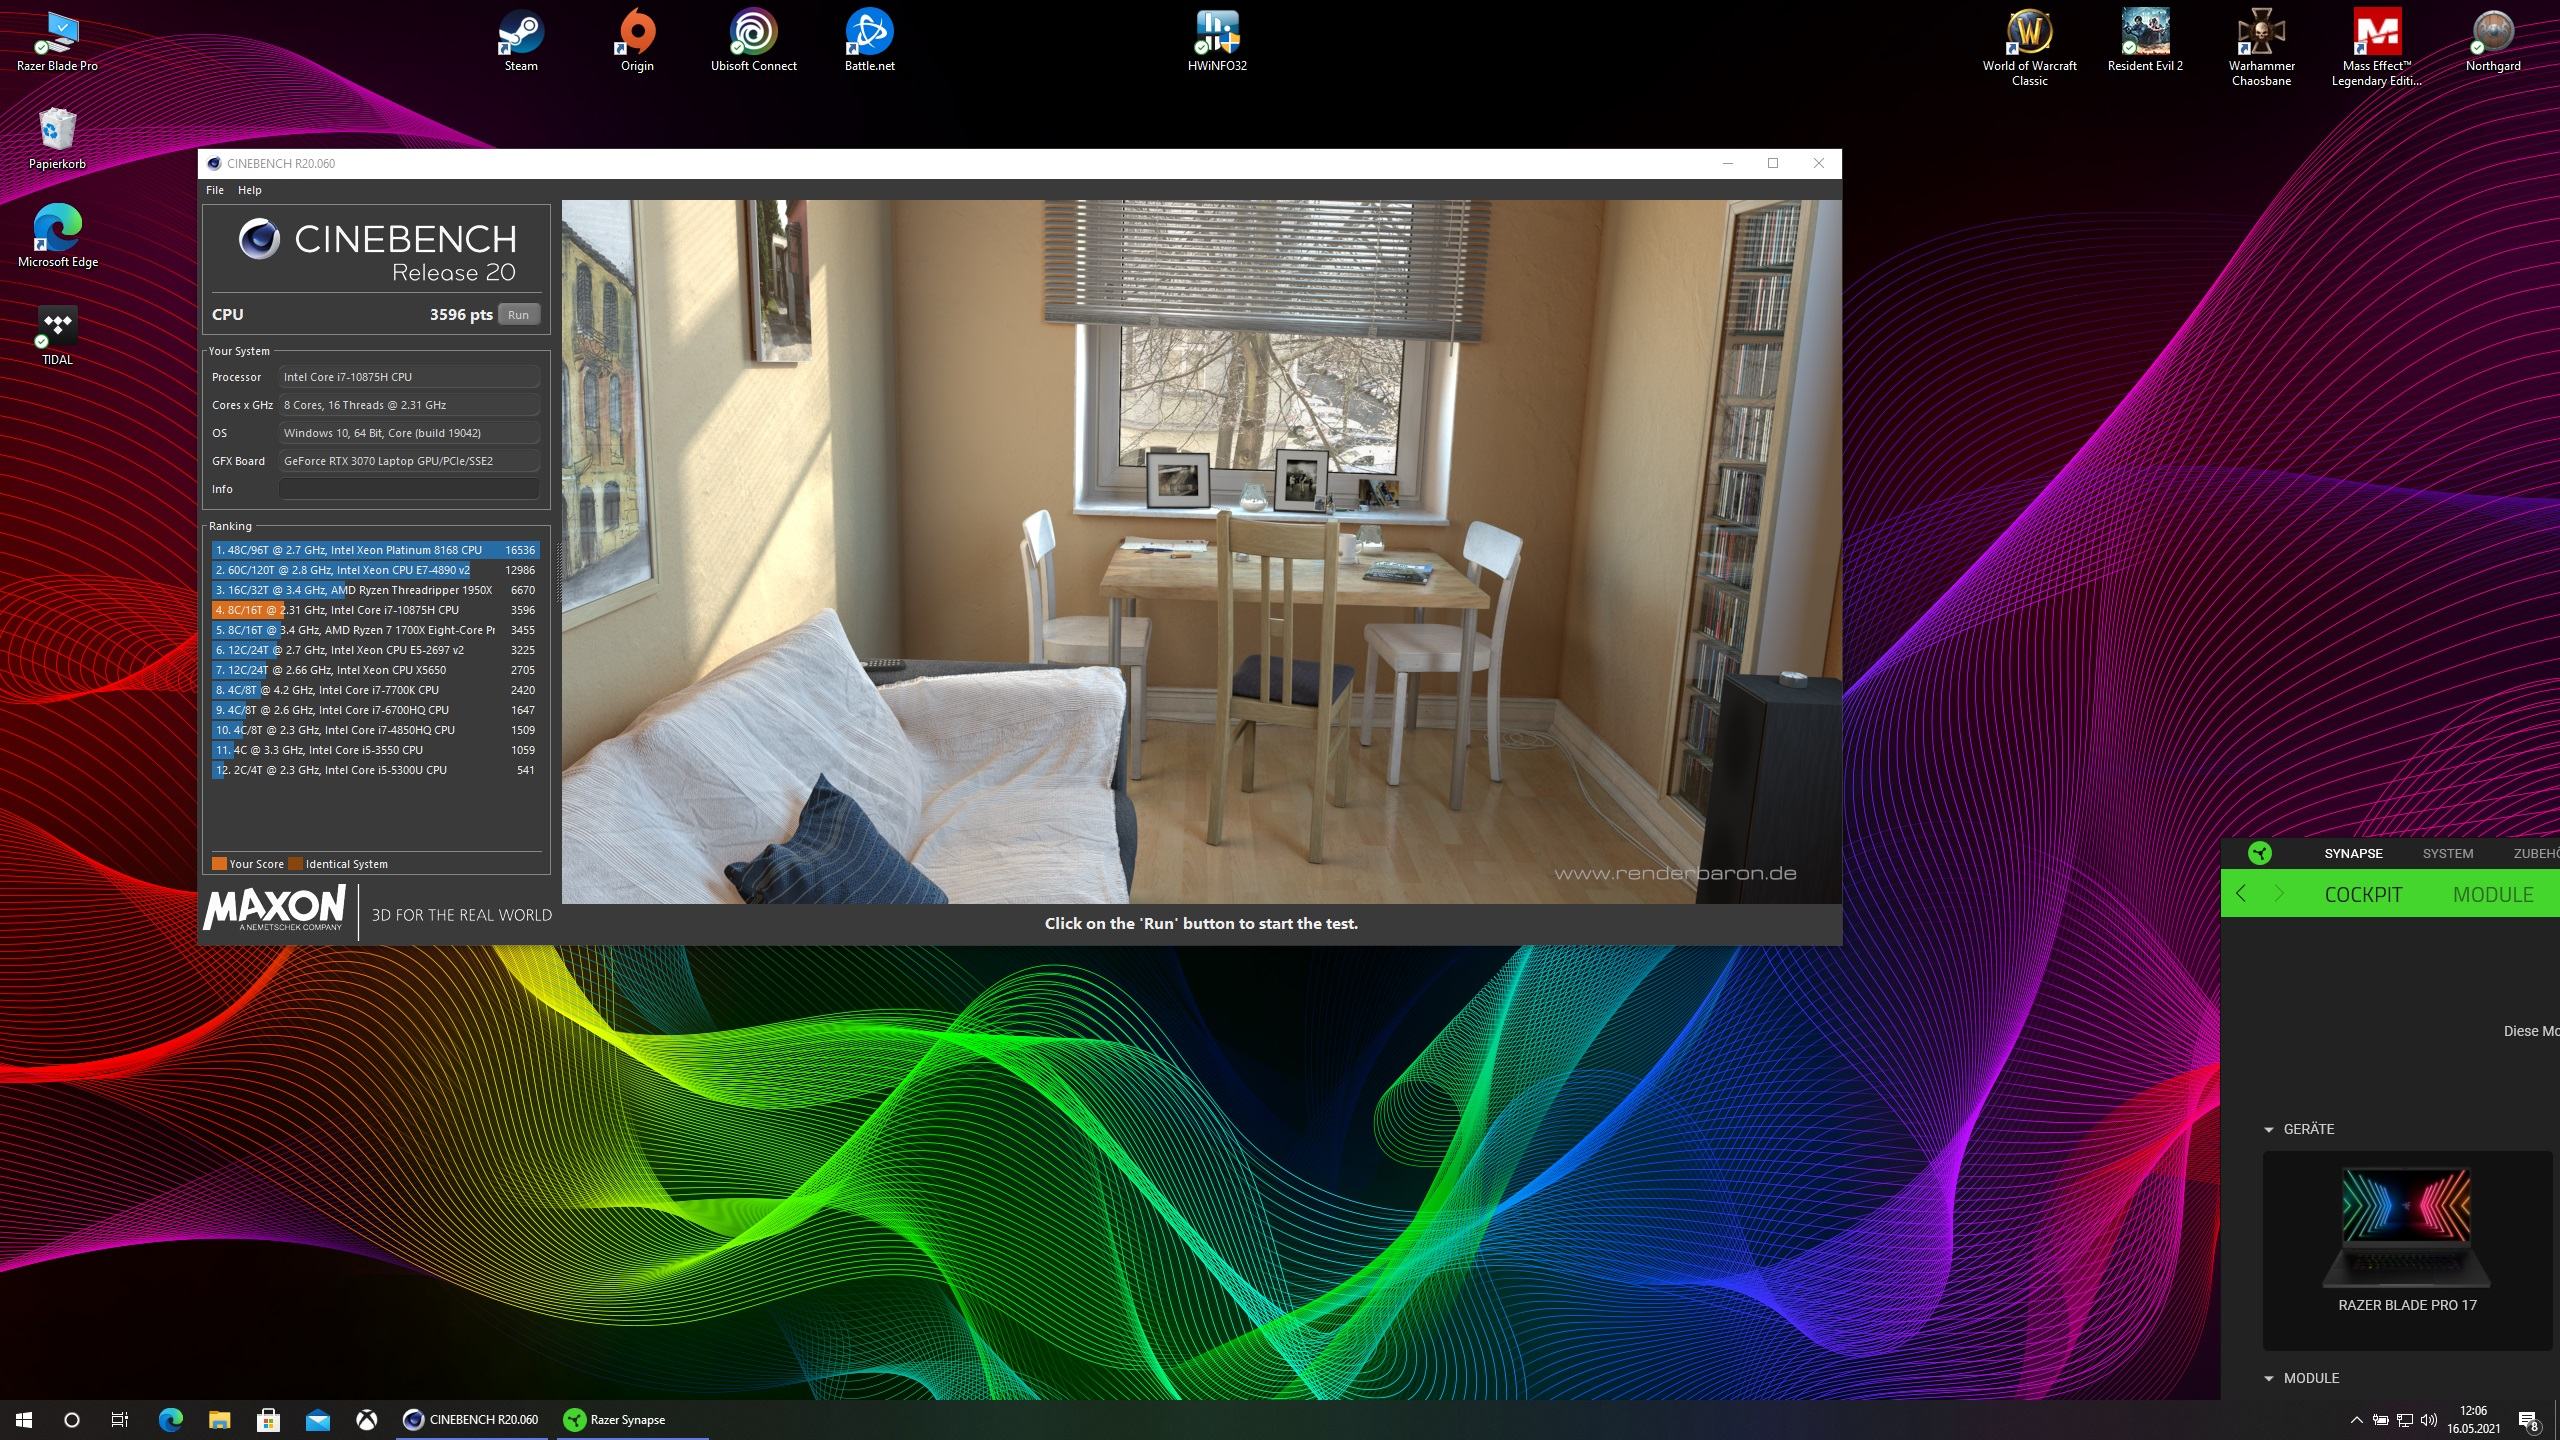The width and height of the screenshot is (2560, 1440).
Task: Launch Battle.net desktop icon
Action: click(x=869, y=42)
